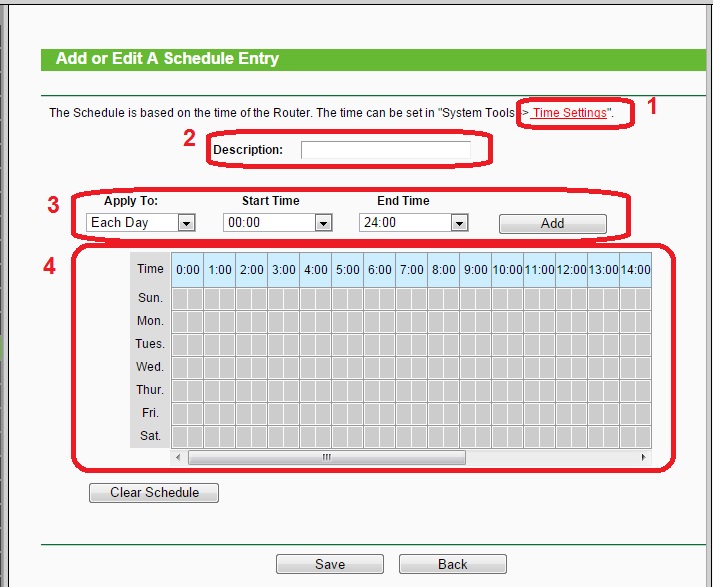Save the schedule entry
Screen dimensions: 713x587
click(329, 564)
